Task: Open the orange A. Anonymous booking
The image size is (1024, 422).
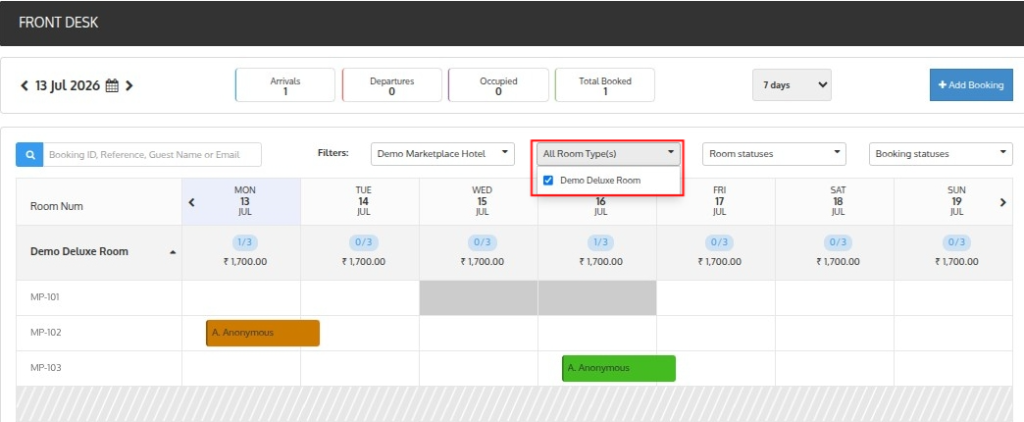Action: [x=263, y=333]
